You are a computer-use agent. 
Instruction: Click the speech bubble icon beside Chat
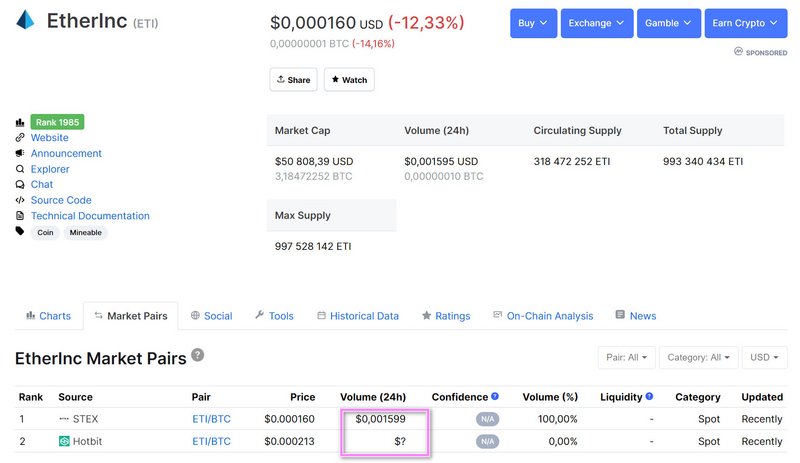point(20,184)
